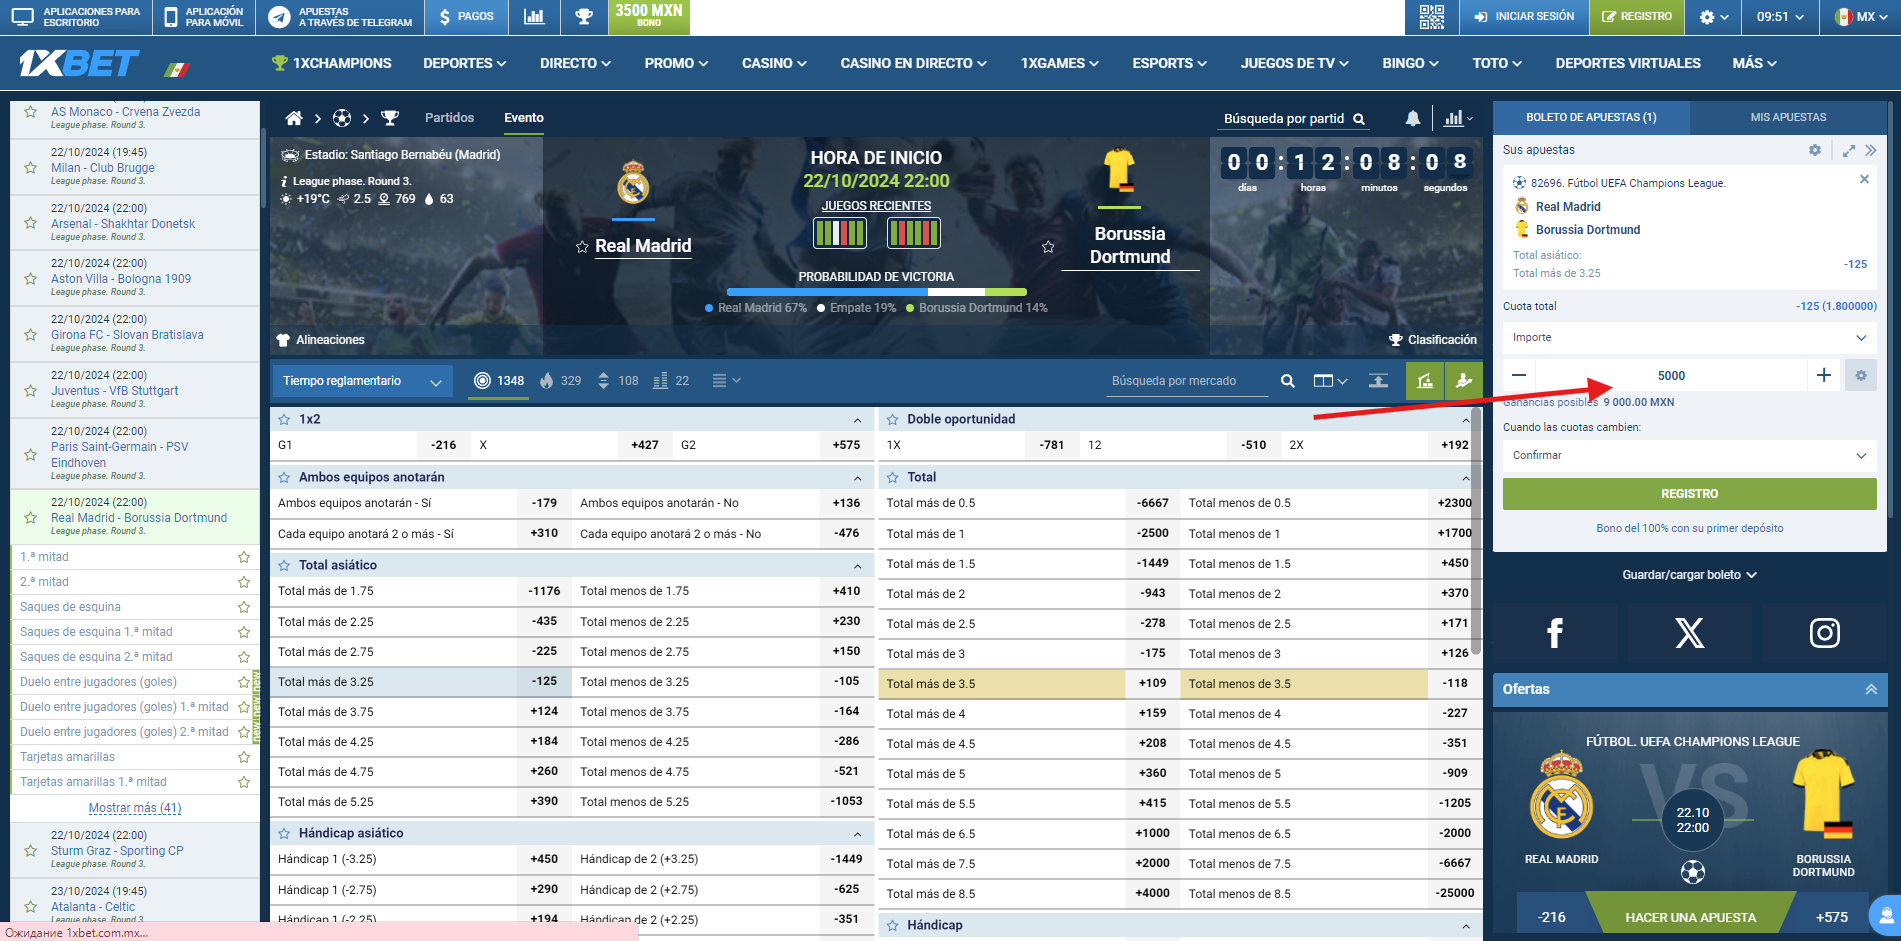
Task: Open the Instagram icon
Action: (1825, 633)
